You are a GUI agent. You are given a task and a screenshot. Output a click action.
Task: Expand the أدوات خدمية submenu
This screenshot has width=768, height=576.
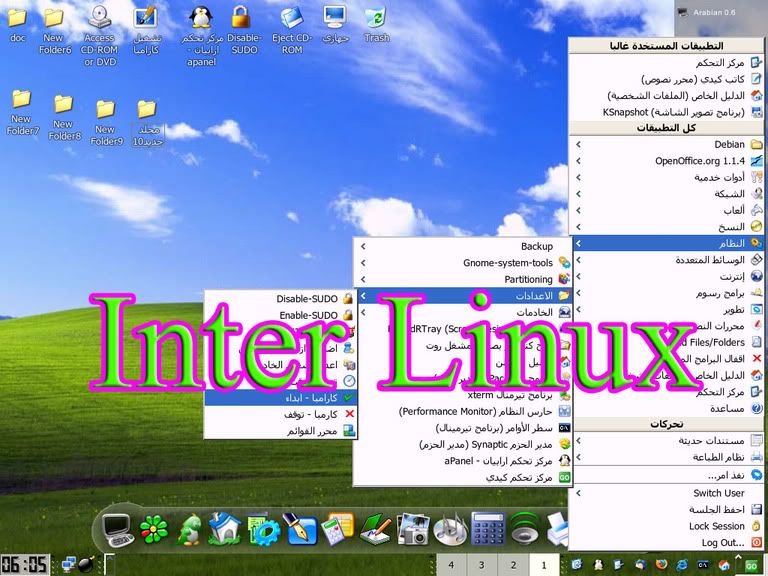668,177
